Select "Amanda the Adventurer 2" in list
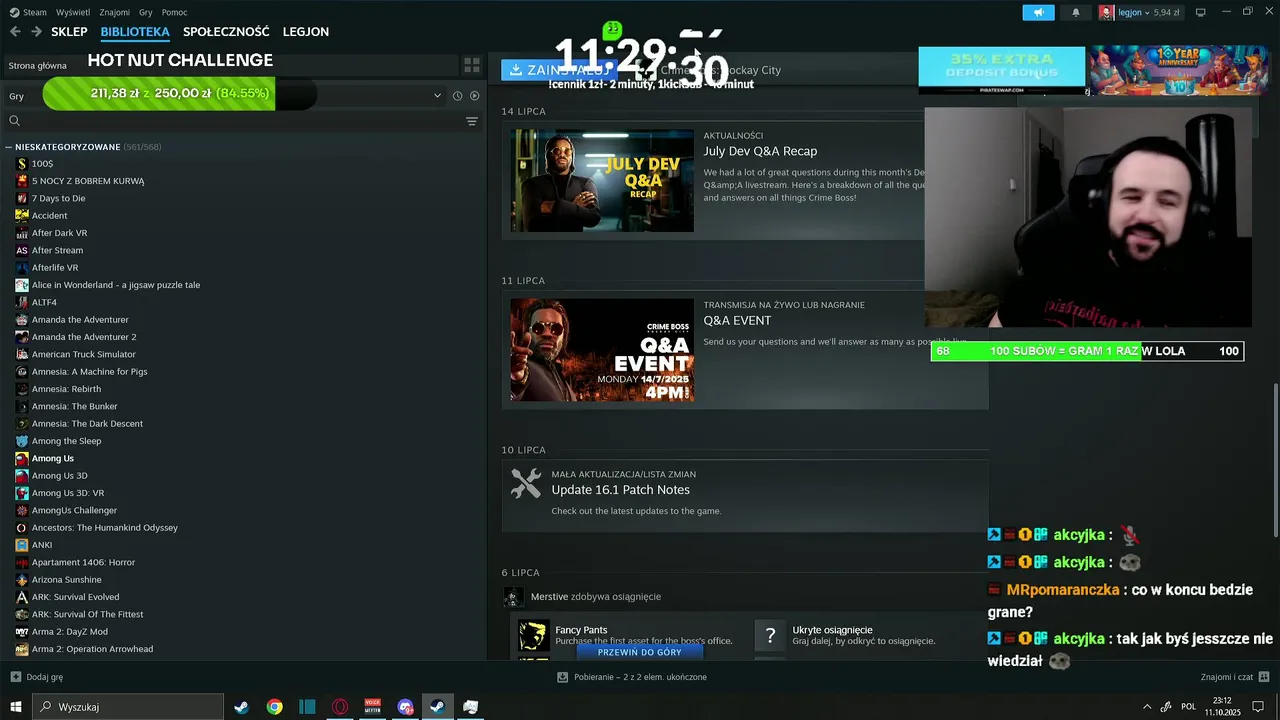Image resolution: width=1280 pixels, height=720 pixels. (84, 337)
